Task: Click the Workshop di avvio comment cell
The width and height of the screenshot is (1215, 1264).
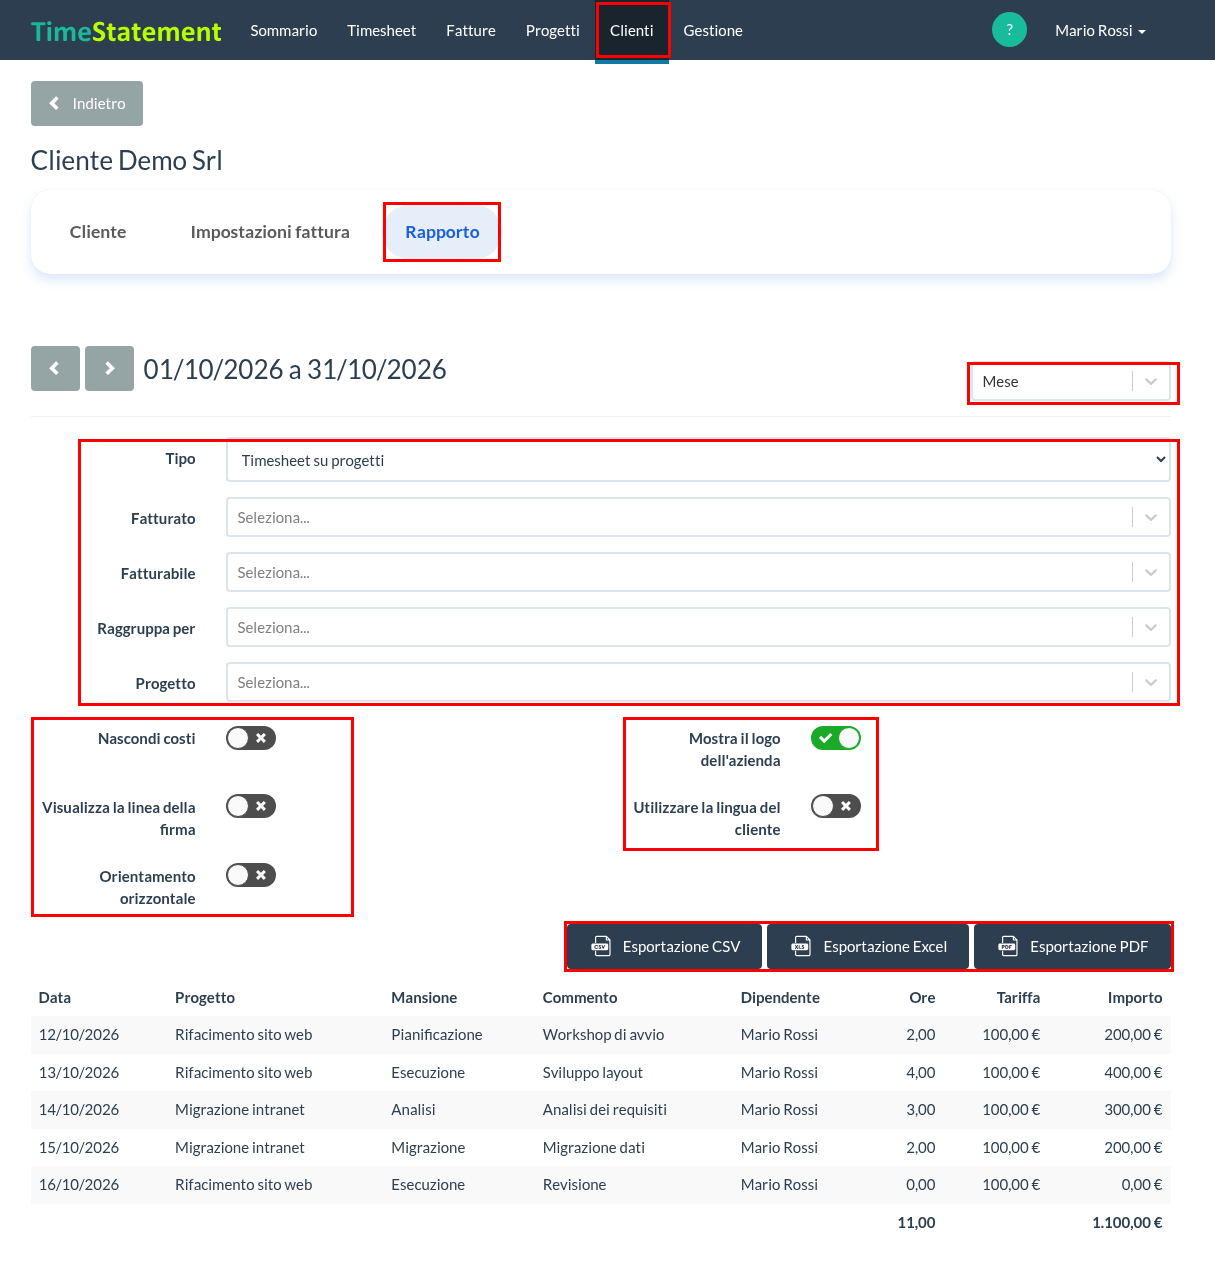Action: click(603, 1035)
